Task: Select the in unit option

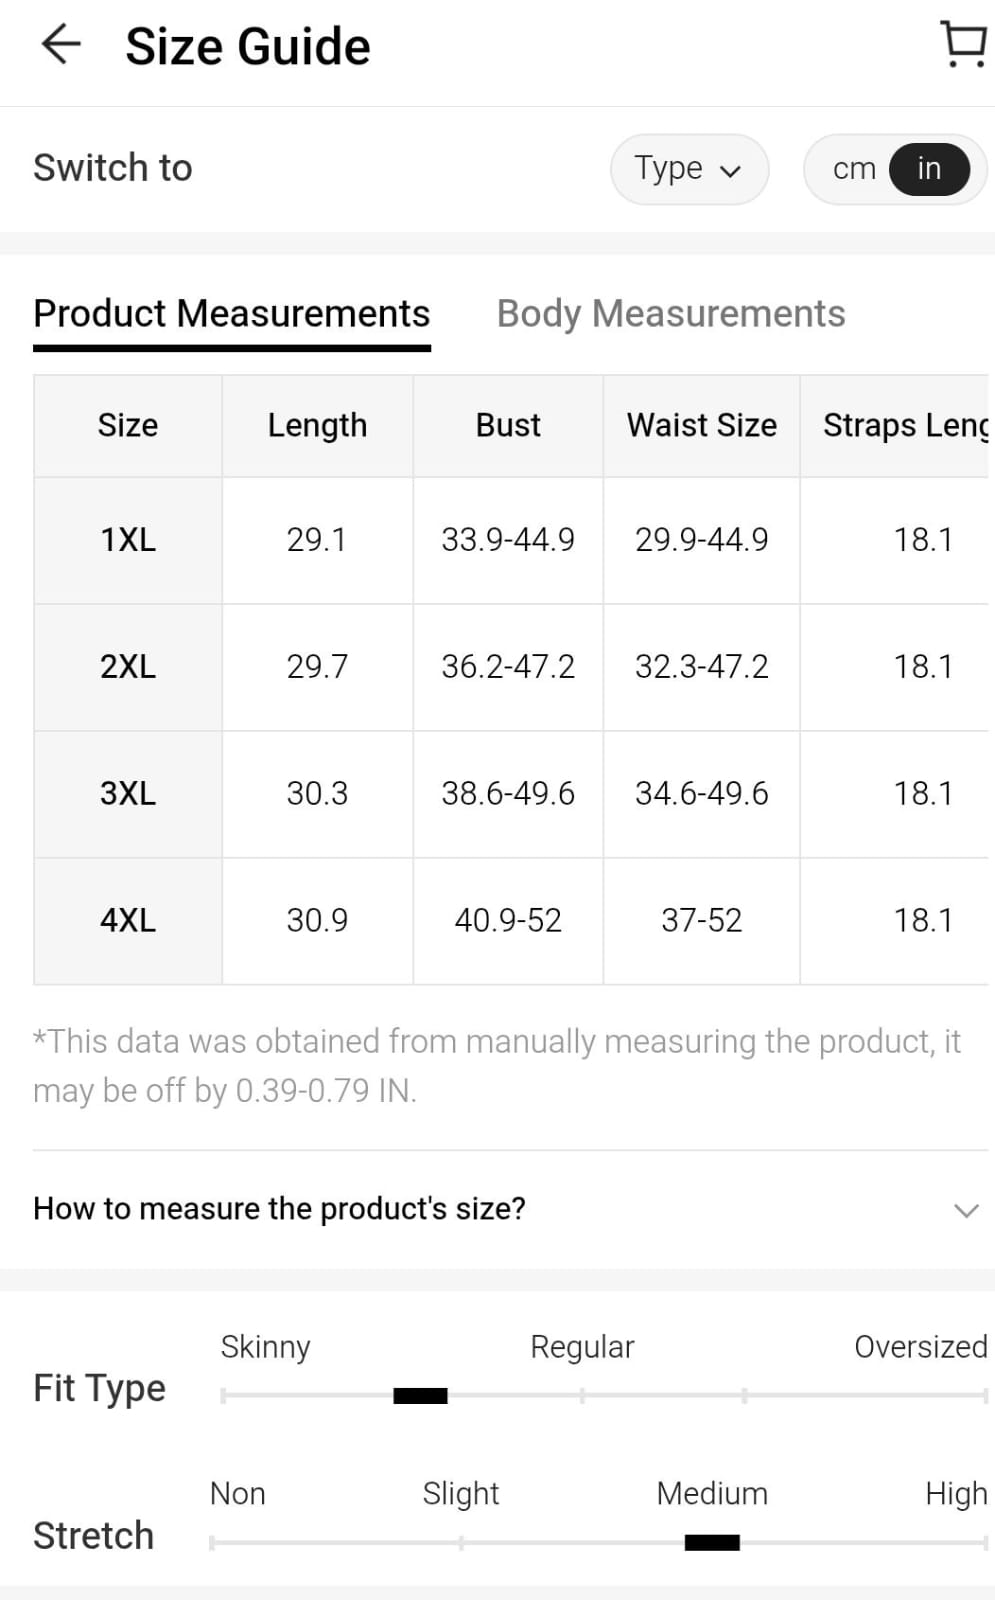Action: 929,169
